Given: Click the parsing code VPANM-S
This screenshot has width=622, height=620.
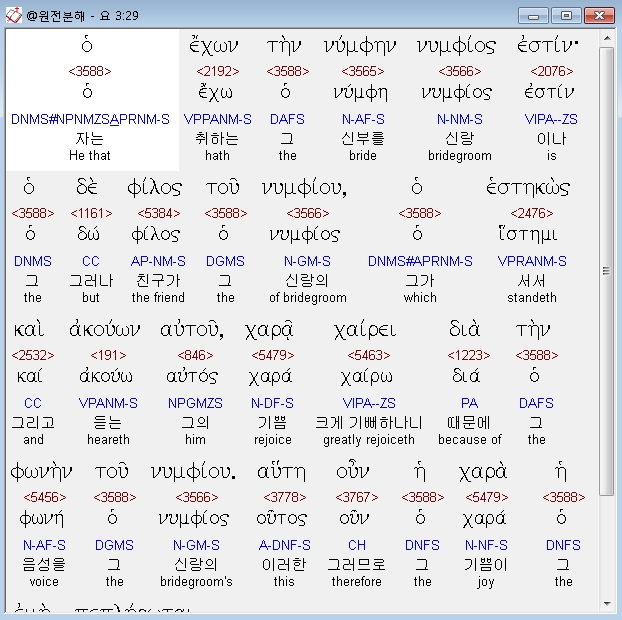Looking at the screenshot, I should tap(108, 403).
